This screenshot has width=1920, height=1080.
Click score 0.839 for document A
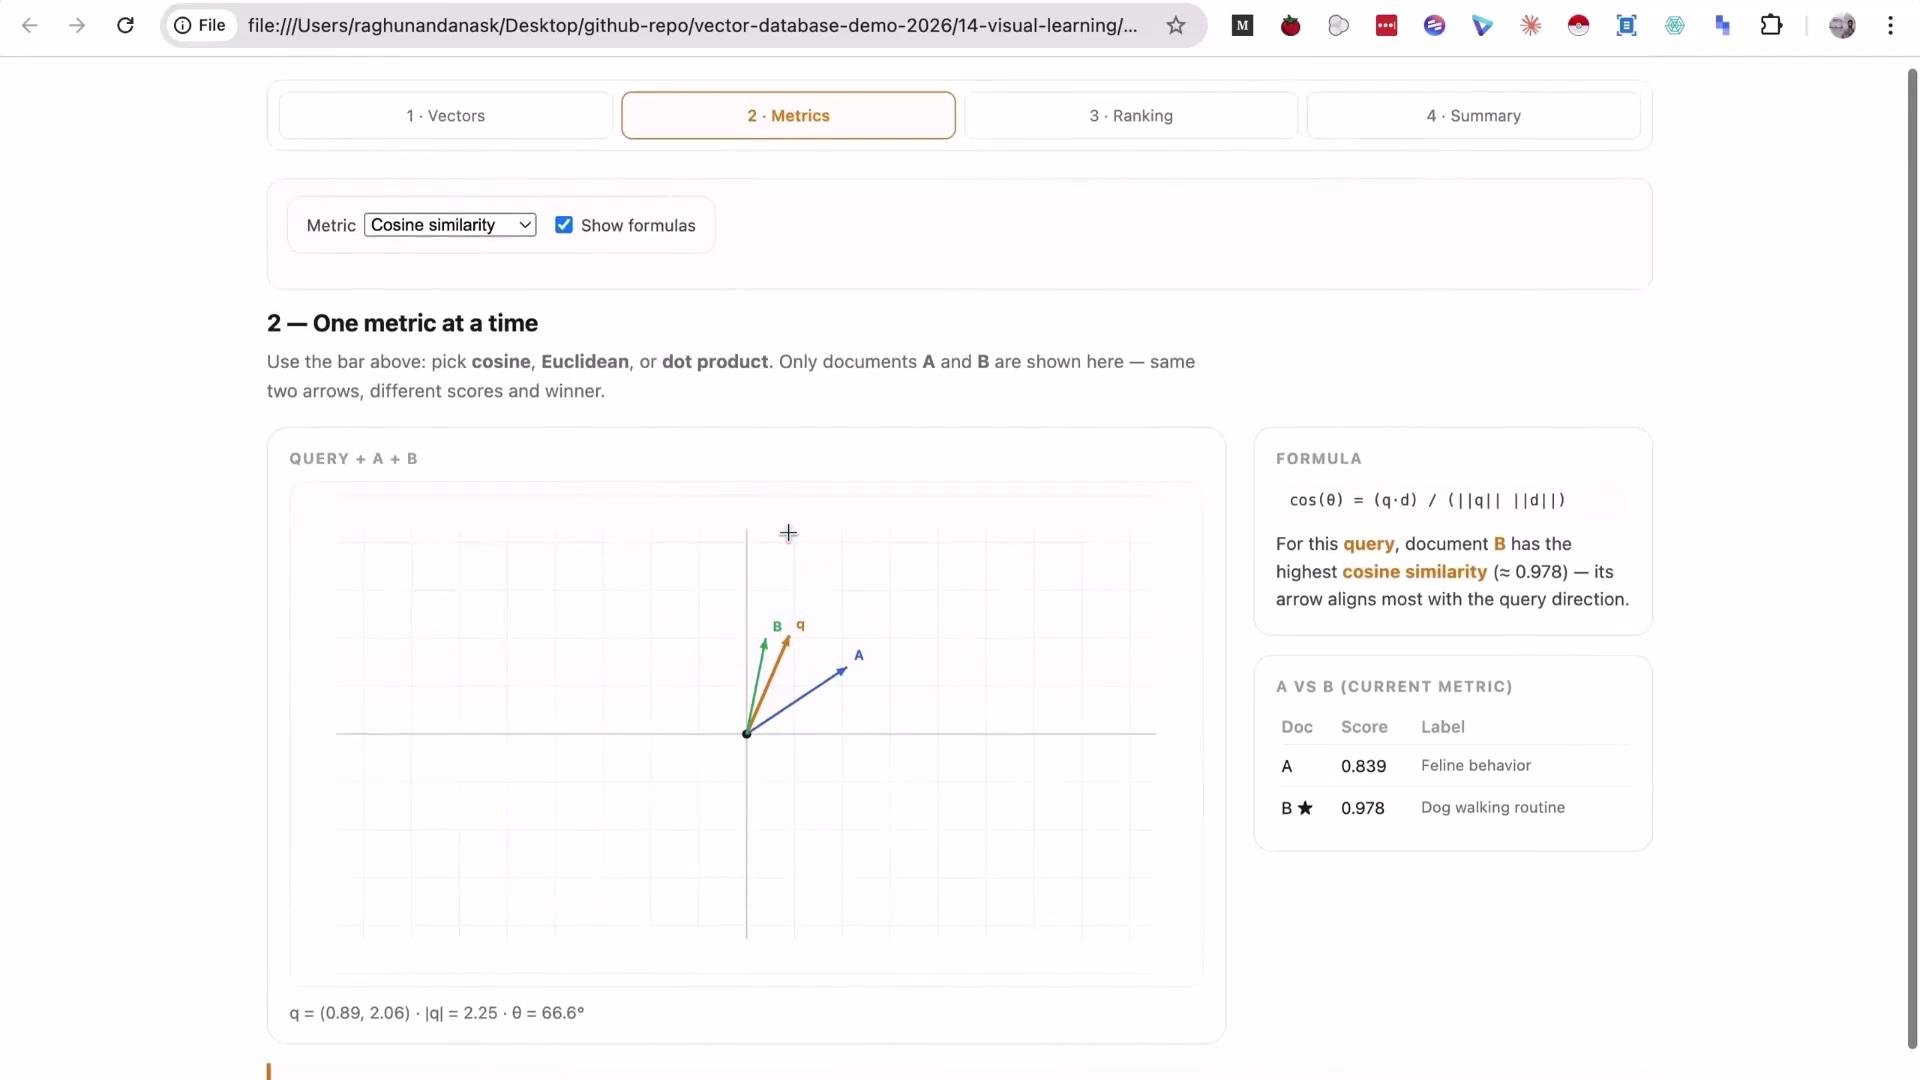pos(1363,766)
